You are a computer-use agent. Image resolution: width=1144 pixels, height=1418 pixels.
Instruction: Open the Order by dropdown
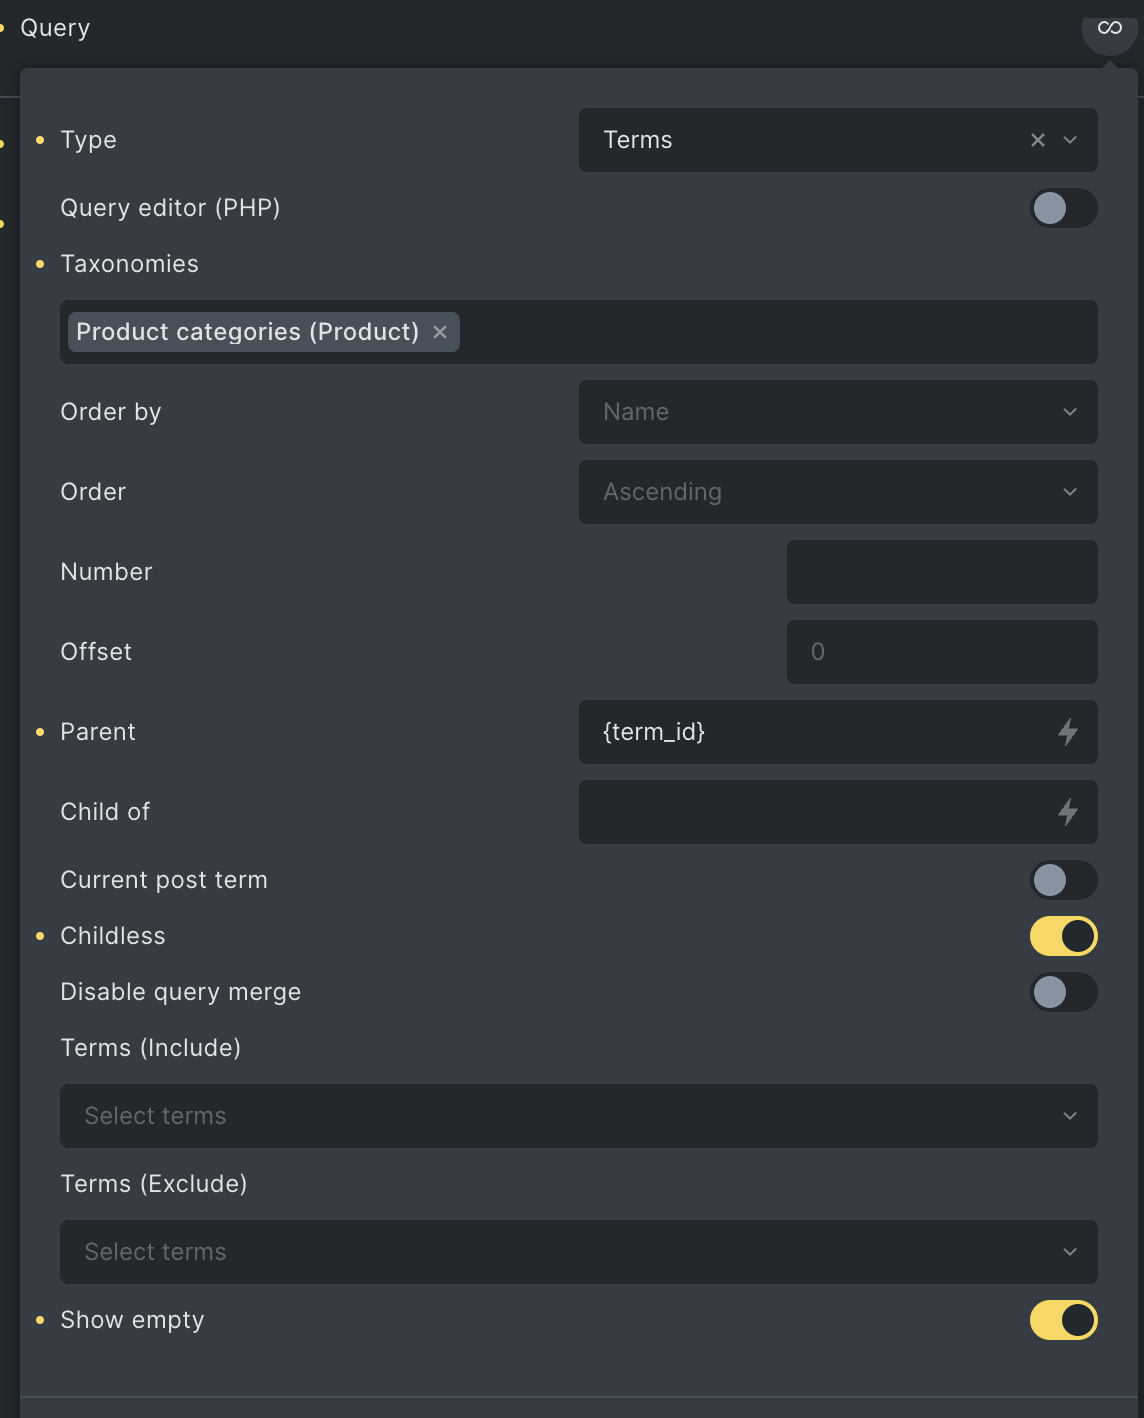[x=838, y=412]
